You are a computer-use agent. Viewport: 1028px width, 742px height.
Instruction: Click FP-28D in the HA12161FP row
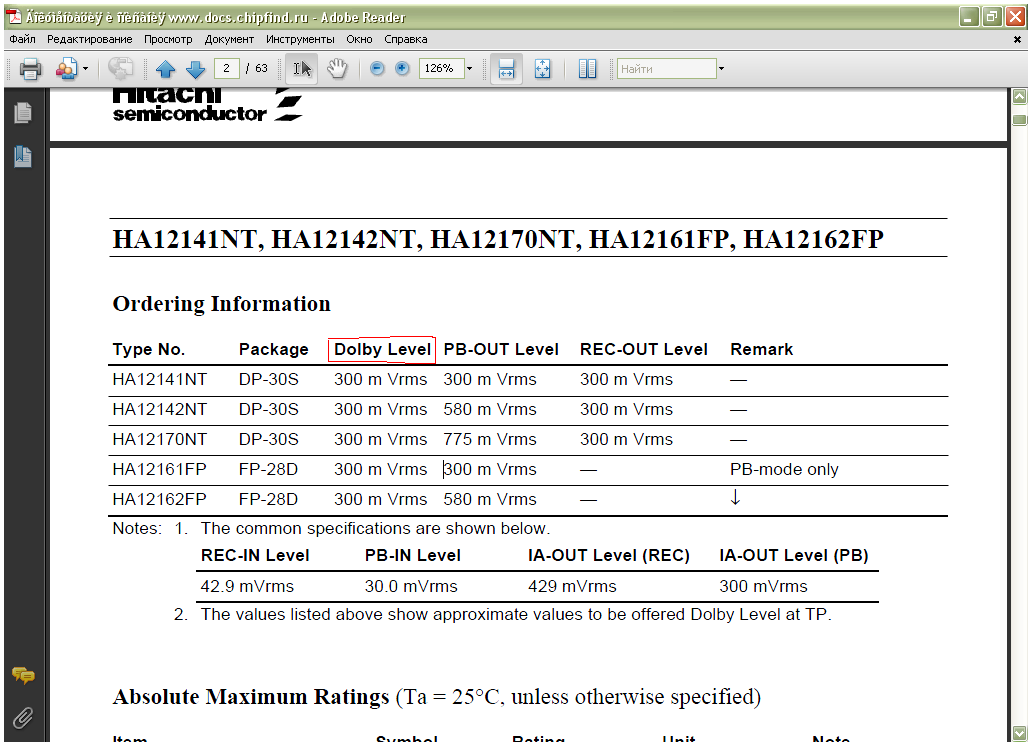pos(268,470)
